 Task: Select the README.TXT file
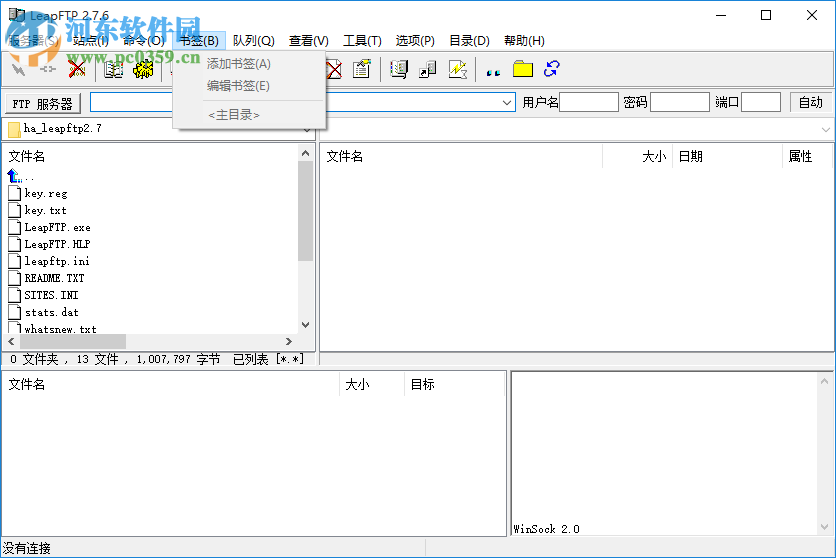46,279
